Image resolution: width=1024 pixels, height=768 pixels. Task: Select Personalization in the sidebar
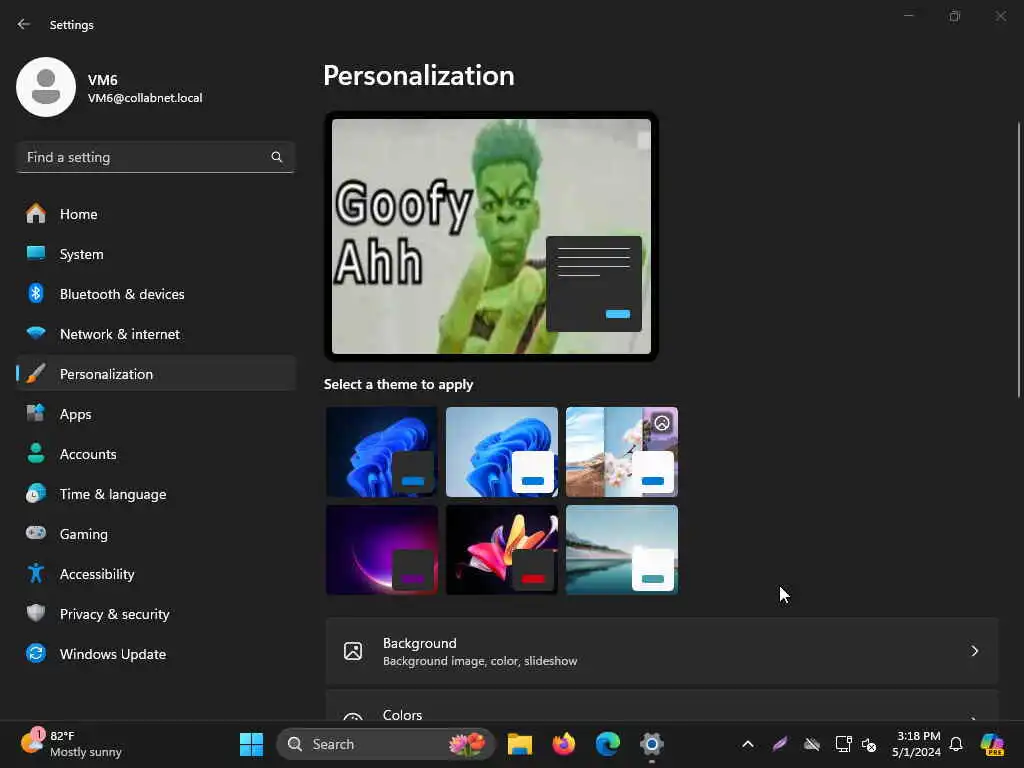pos(155,374)
